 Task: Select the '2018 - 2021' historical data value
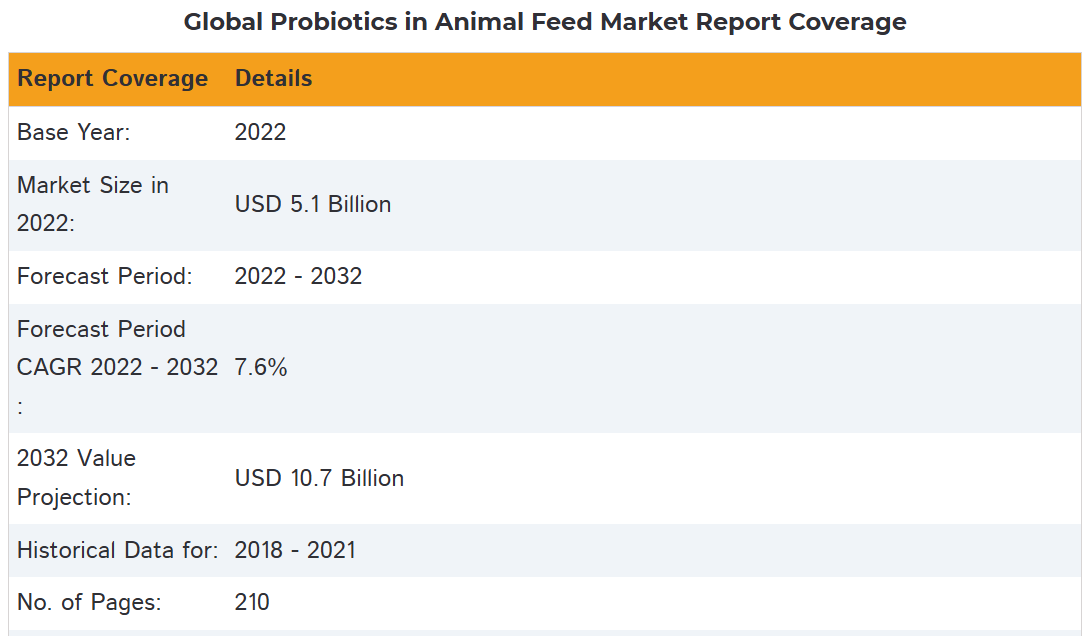[x=295, y=550]
